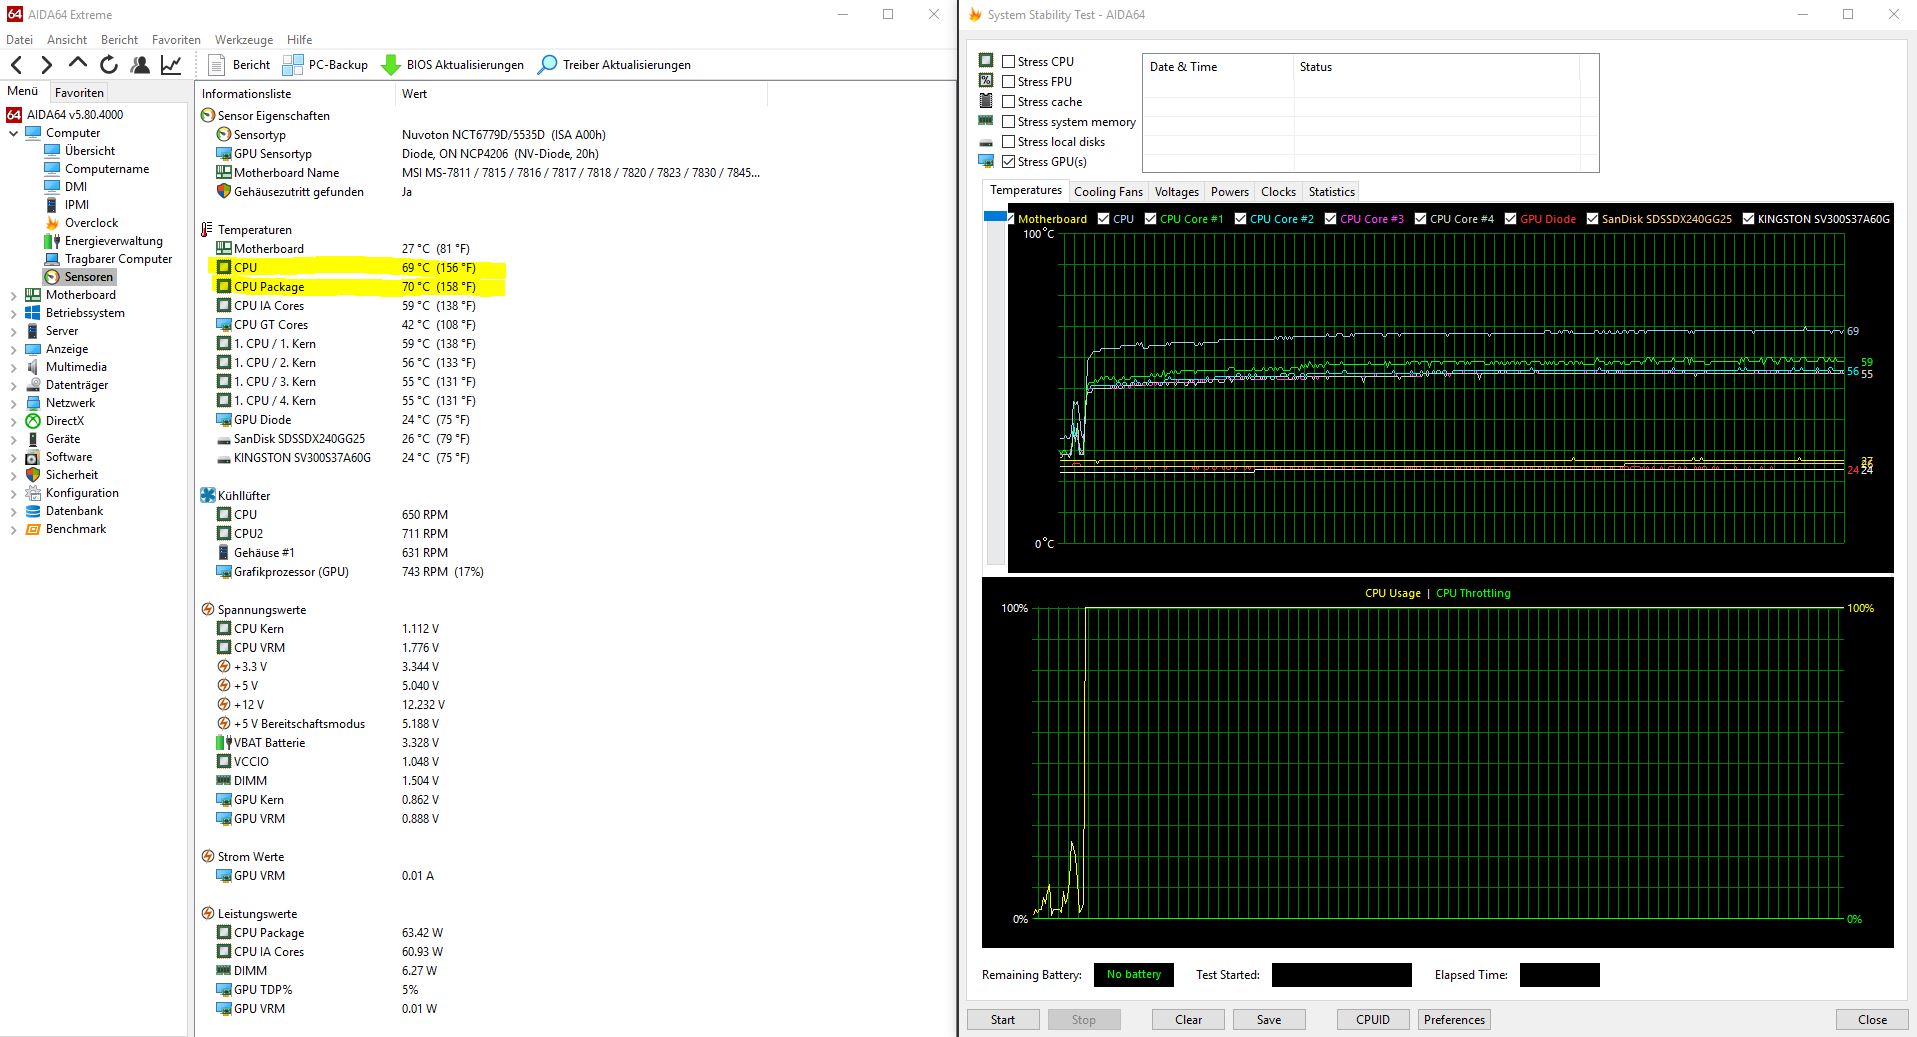Check Stress local disks option
The height and width of the screenshot is (1037, 1917).
[1008, 142]
